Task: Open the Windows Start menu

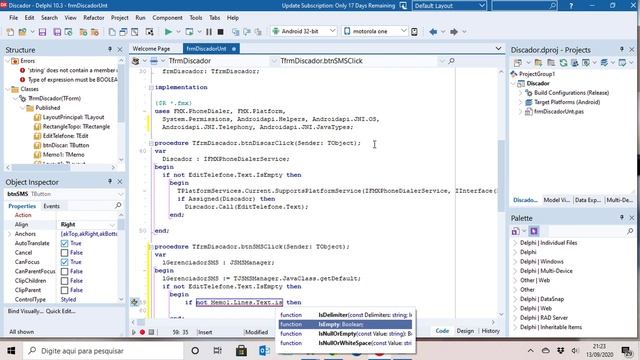Action: pyautogui.click(x=11, y=351)
